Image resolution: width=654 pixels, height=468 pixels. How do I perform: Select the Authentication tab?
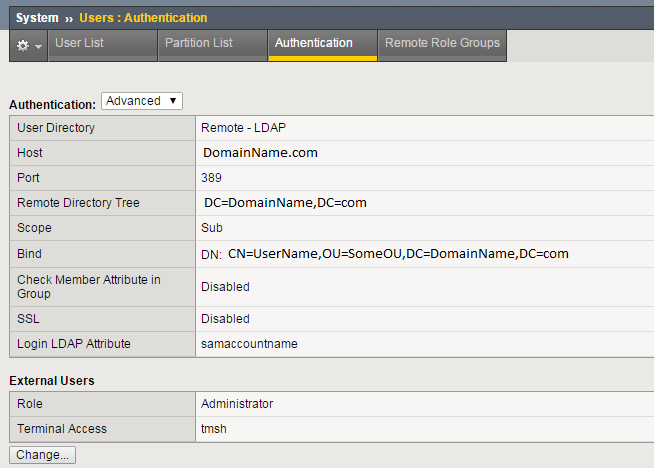coord(313,44)
